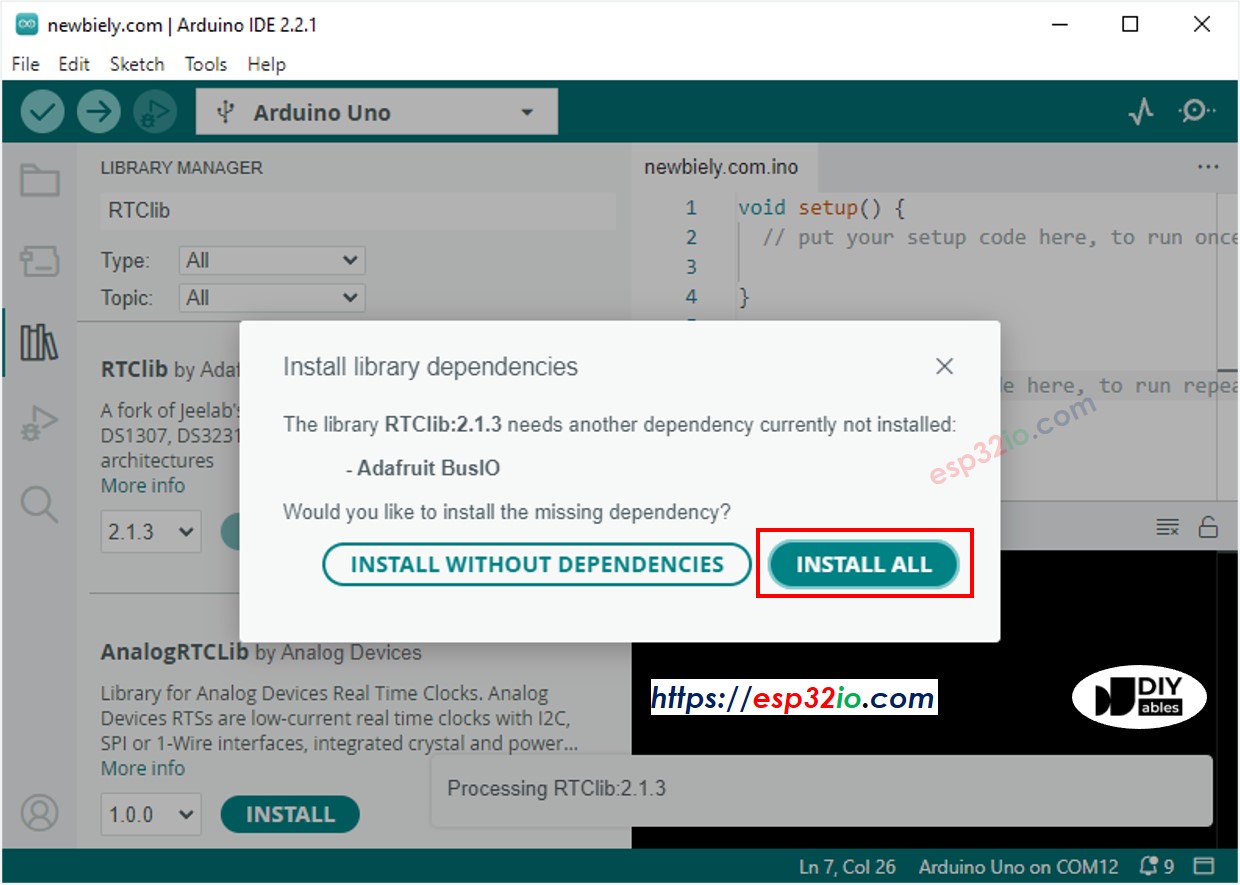1240x885 pixels.
Task: Click INSTALL WITHOUT DEPENDENCIES button
Action: pyautogui.click(x=536, y=565)
